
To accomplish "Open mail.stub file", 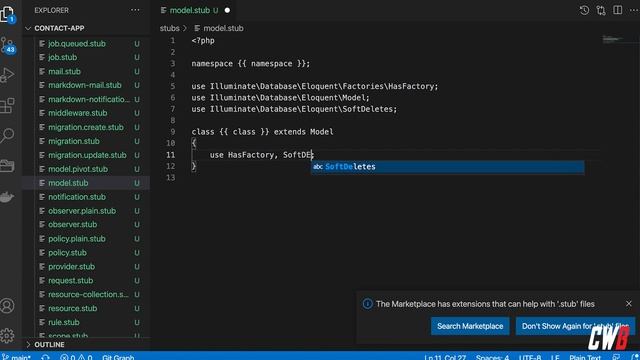I will tap(64, 71).
